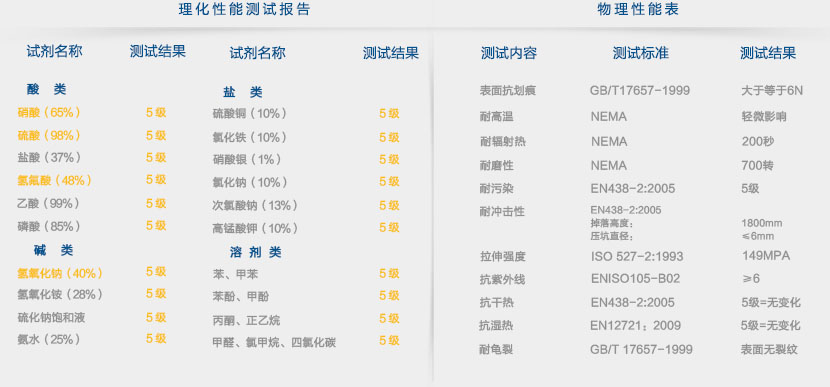Click the 酸类 category heading
The height and width of the screenshot is (387, 830).
(47, 90)
